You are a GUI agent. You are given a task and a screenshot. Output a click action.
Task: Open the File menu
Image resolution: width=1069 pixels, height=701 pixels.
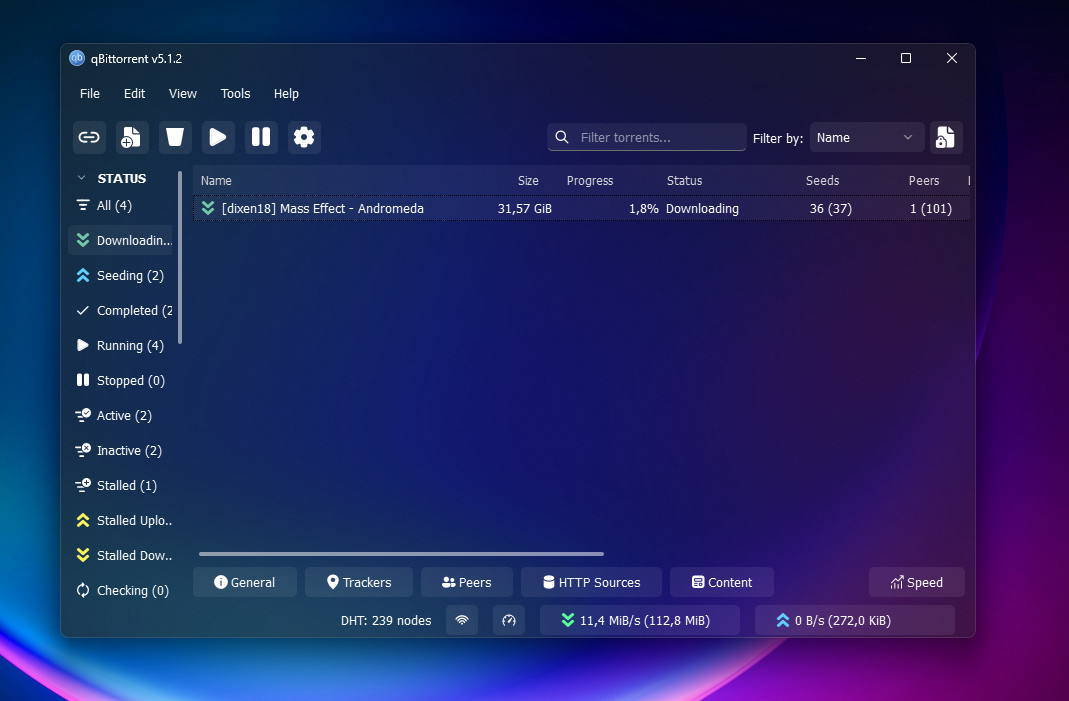(89, 93)
